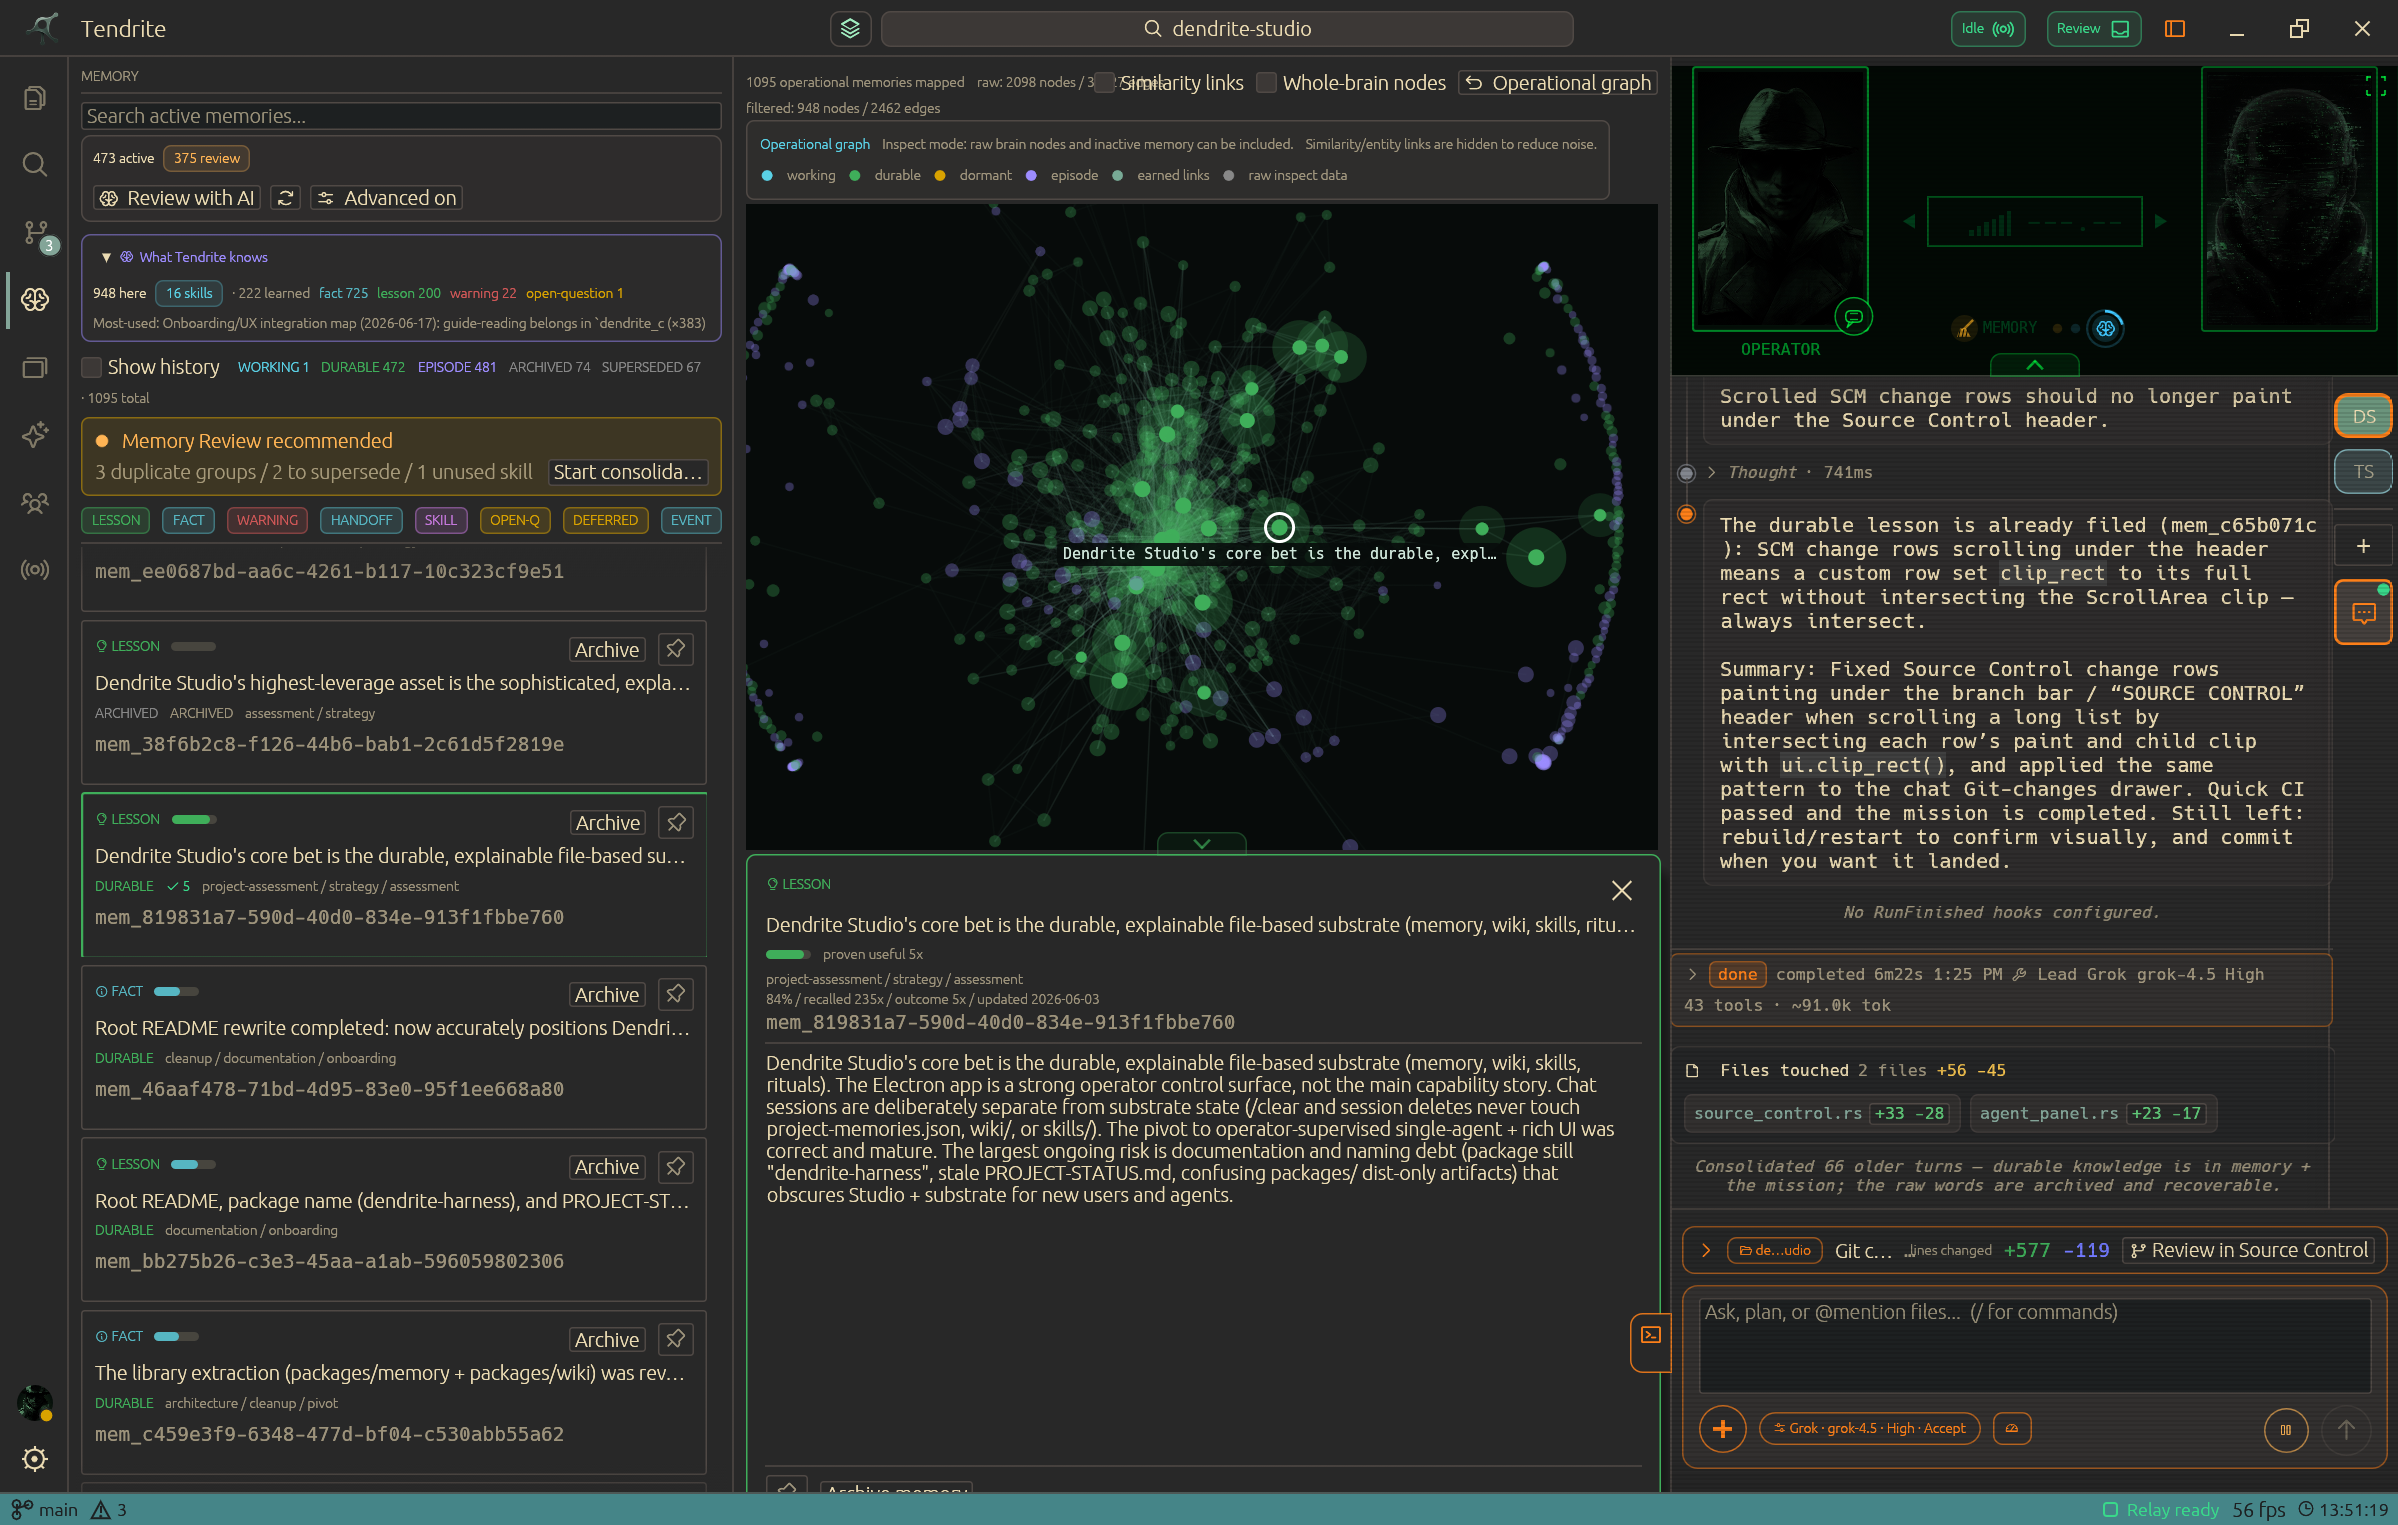Go to next operator with right arrow

point(2161,221)
